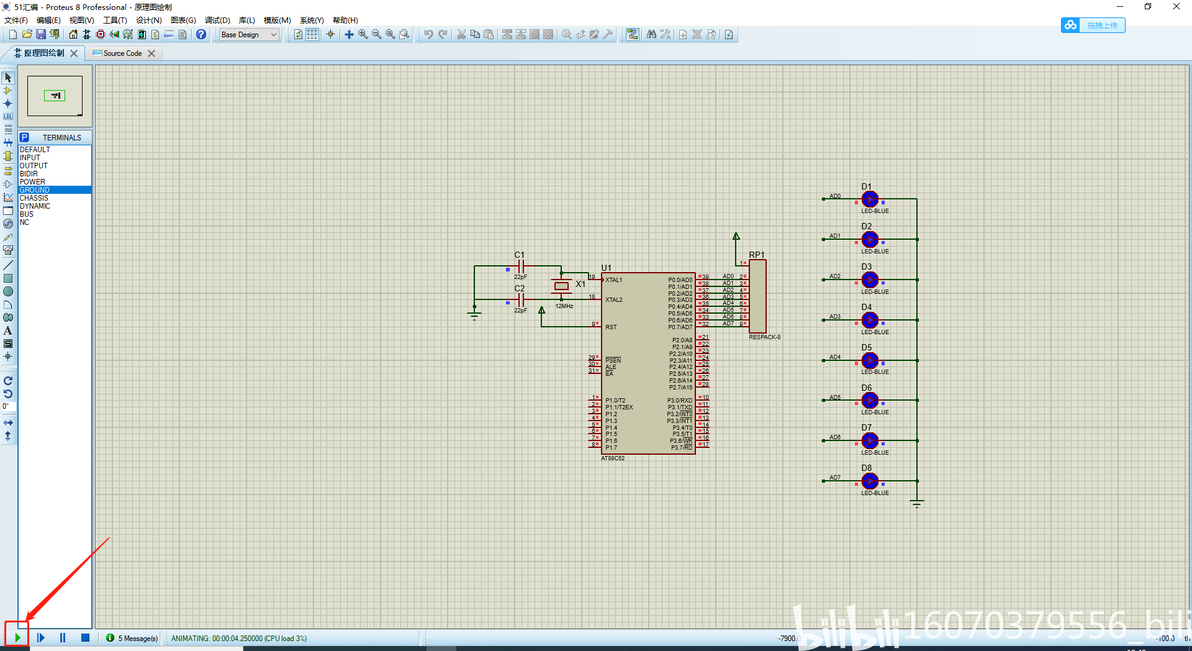Start the simulation with the play button

point(17,637)
